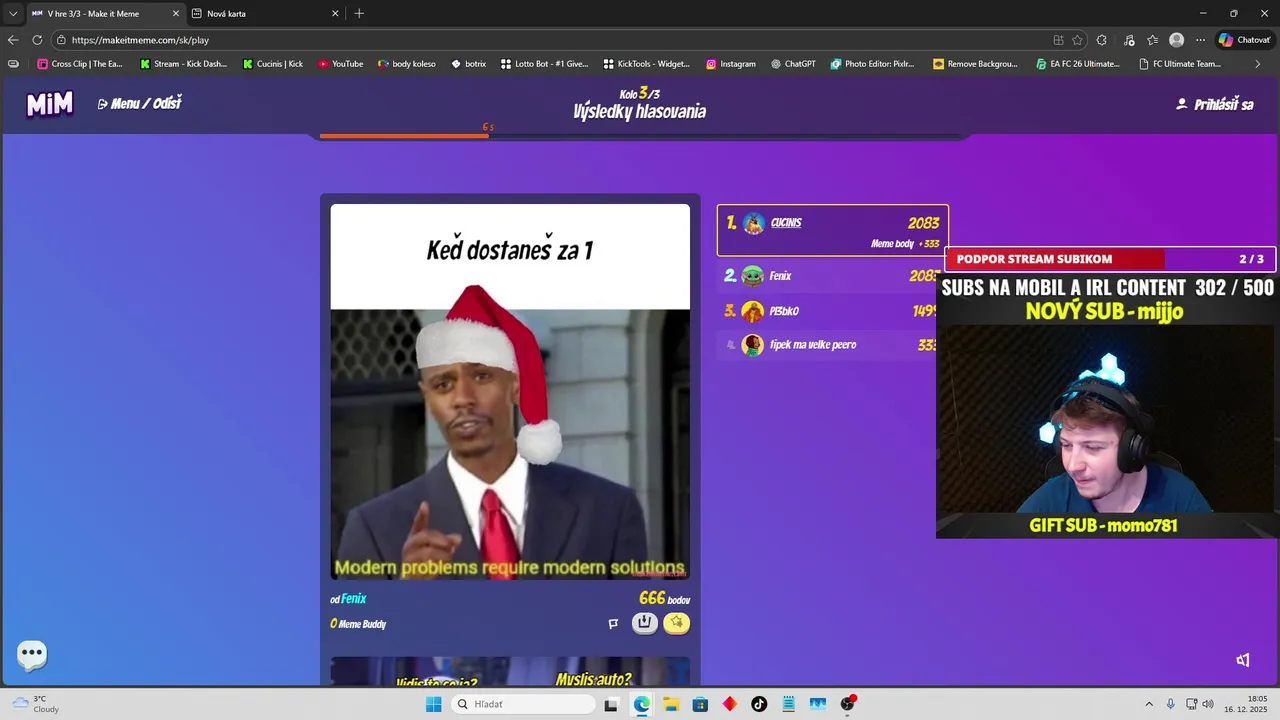This screenshot has height=720, width=1280.
Task: Go back with the browser back arrow
Action: 13,40
